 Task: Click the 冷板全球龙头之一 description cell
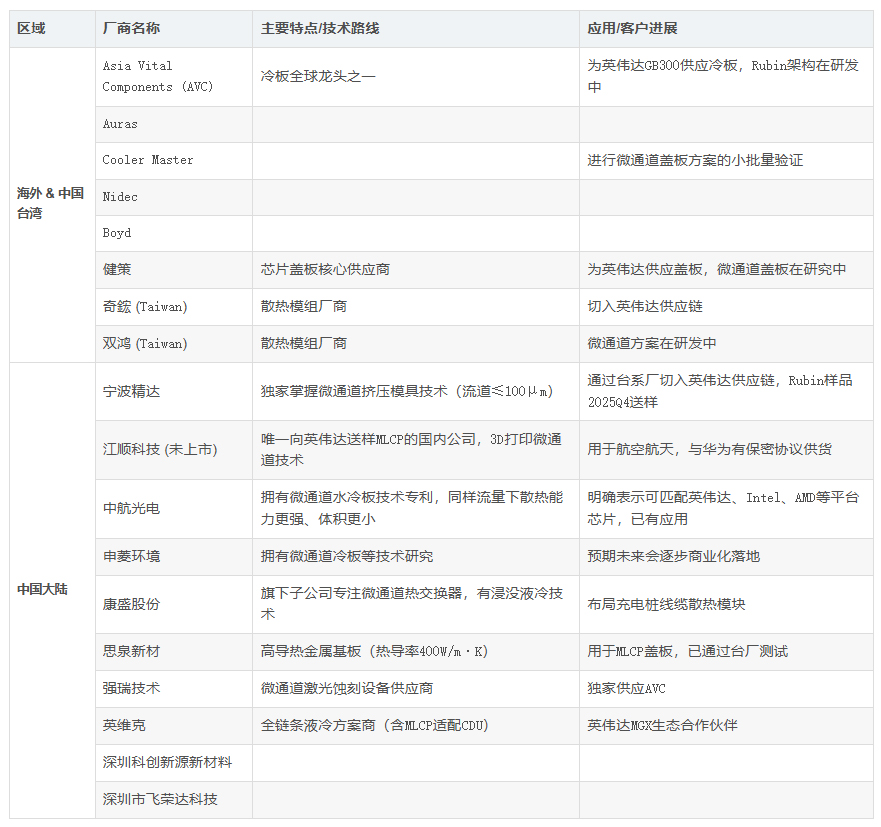pyautogui.click(x=318, y=77)
